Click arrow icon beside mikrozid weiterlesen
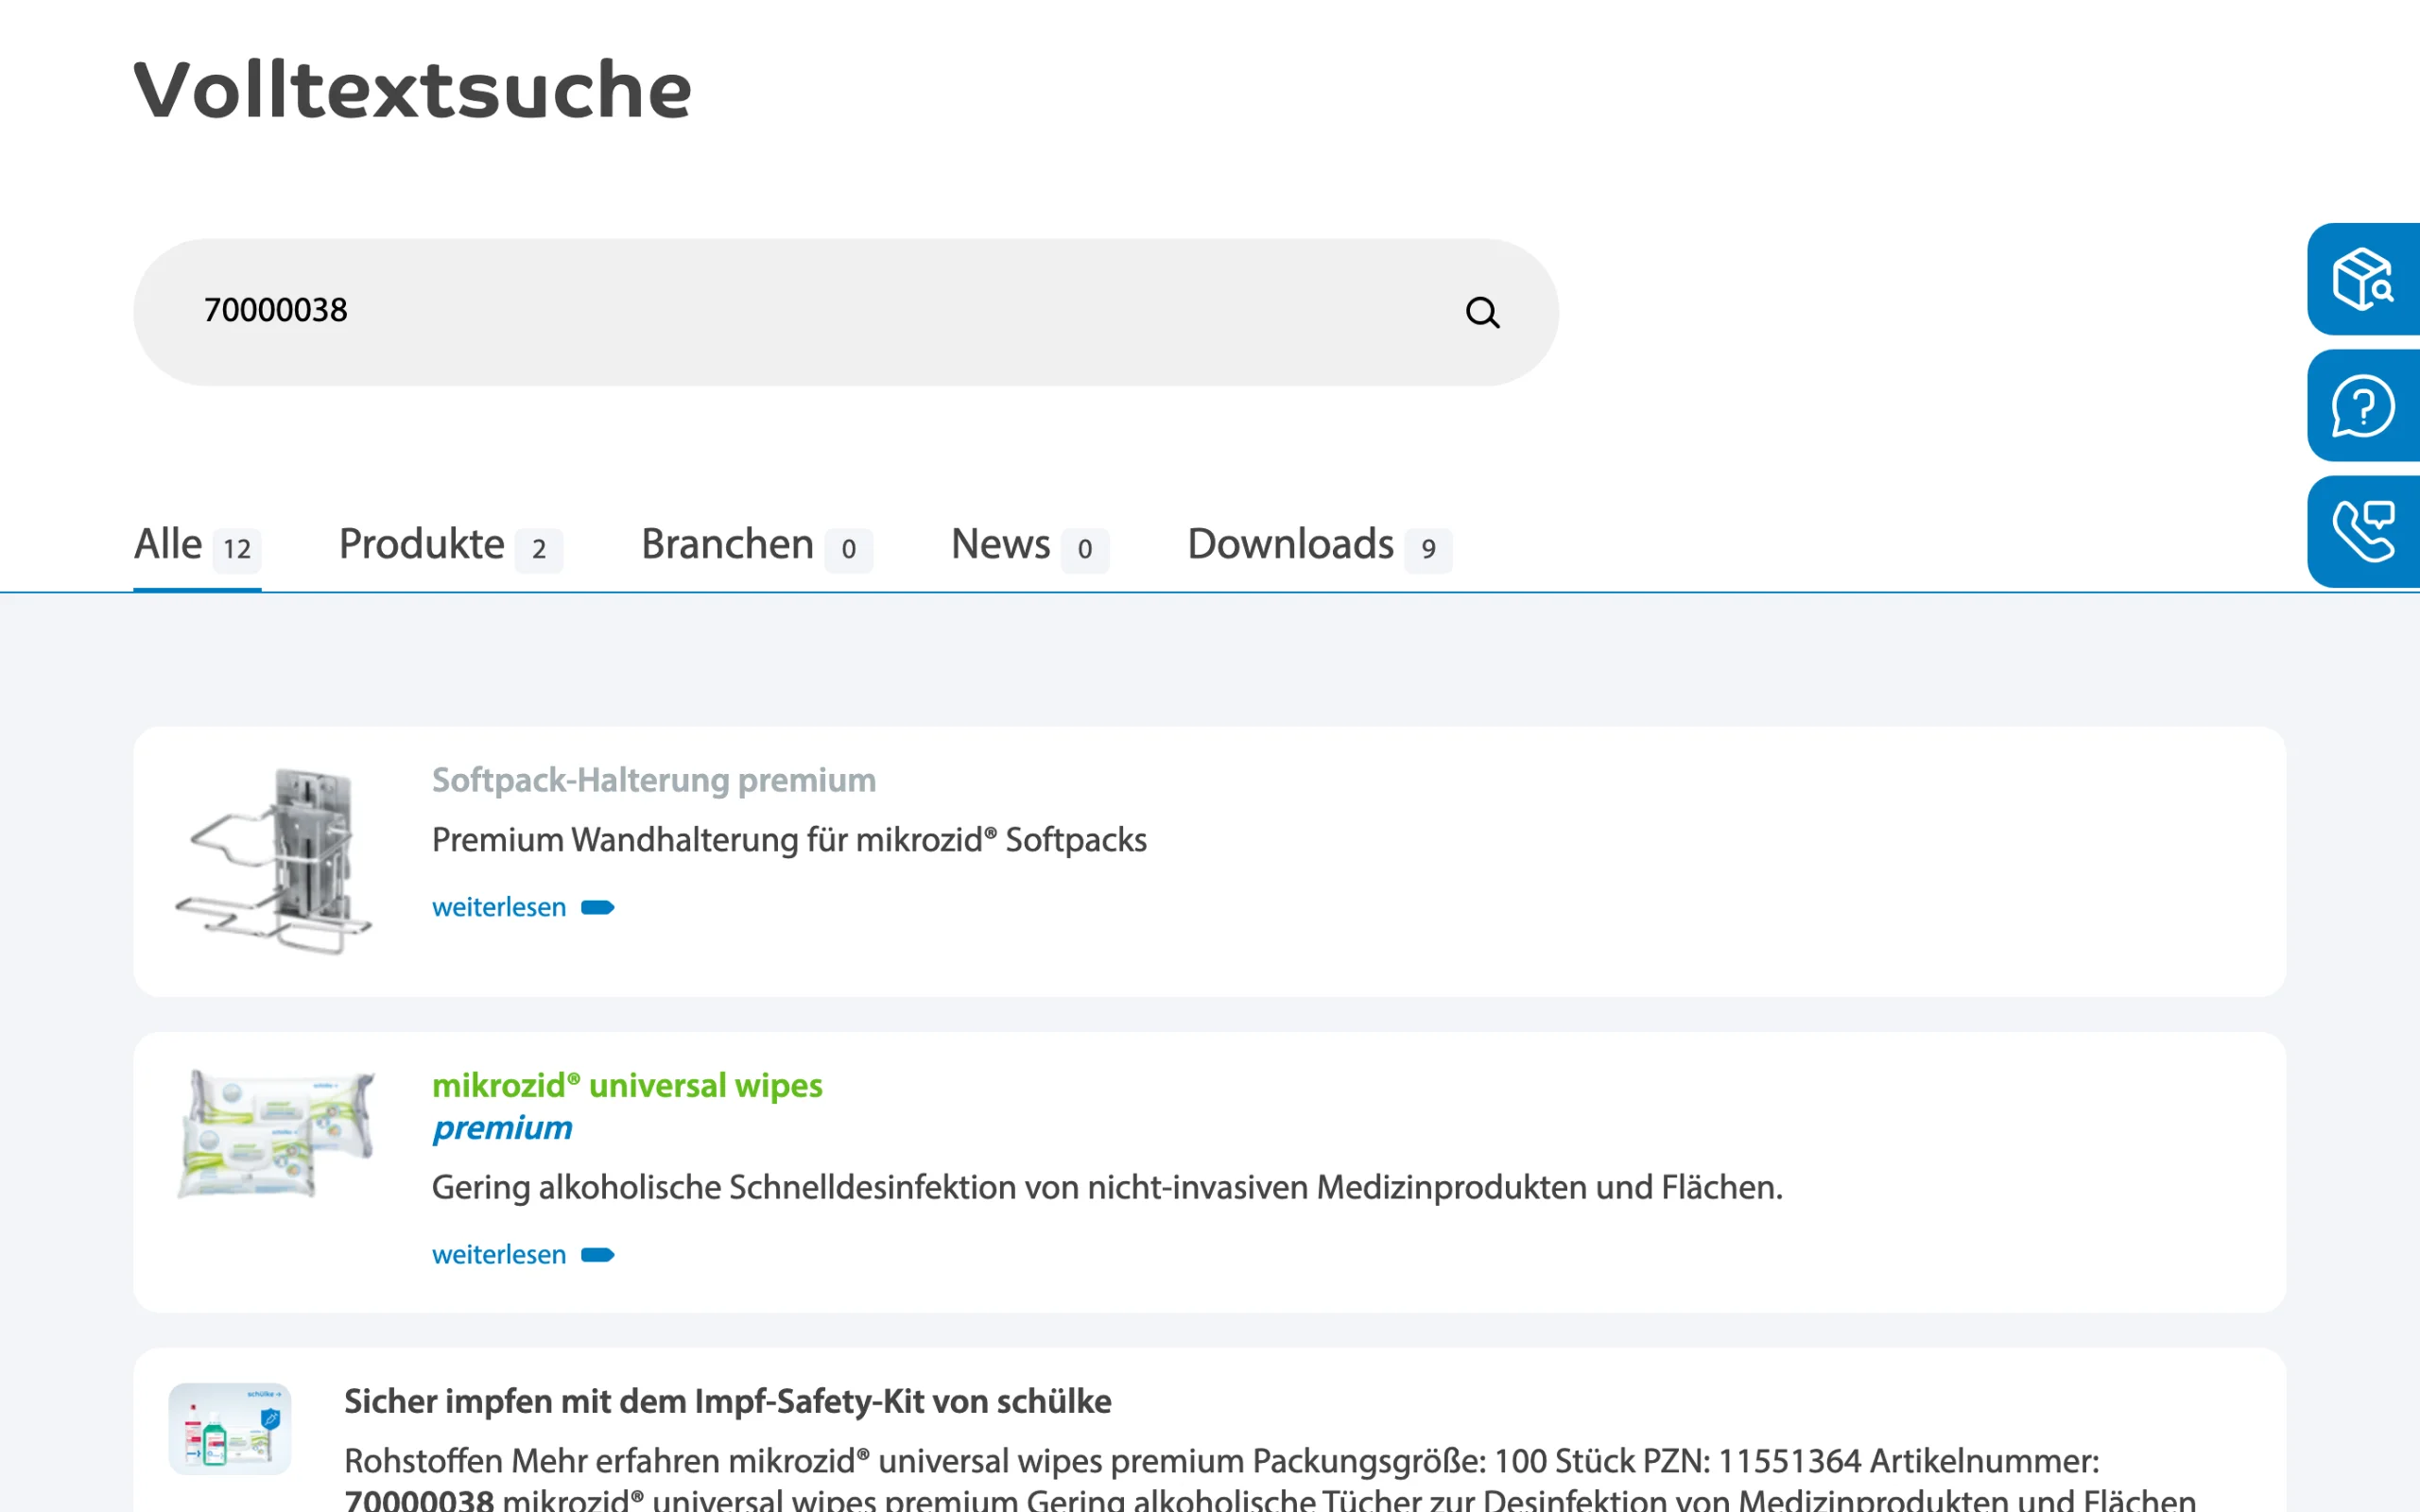This screenshot has width=2420, height=1512. (x=598, y=1255)
